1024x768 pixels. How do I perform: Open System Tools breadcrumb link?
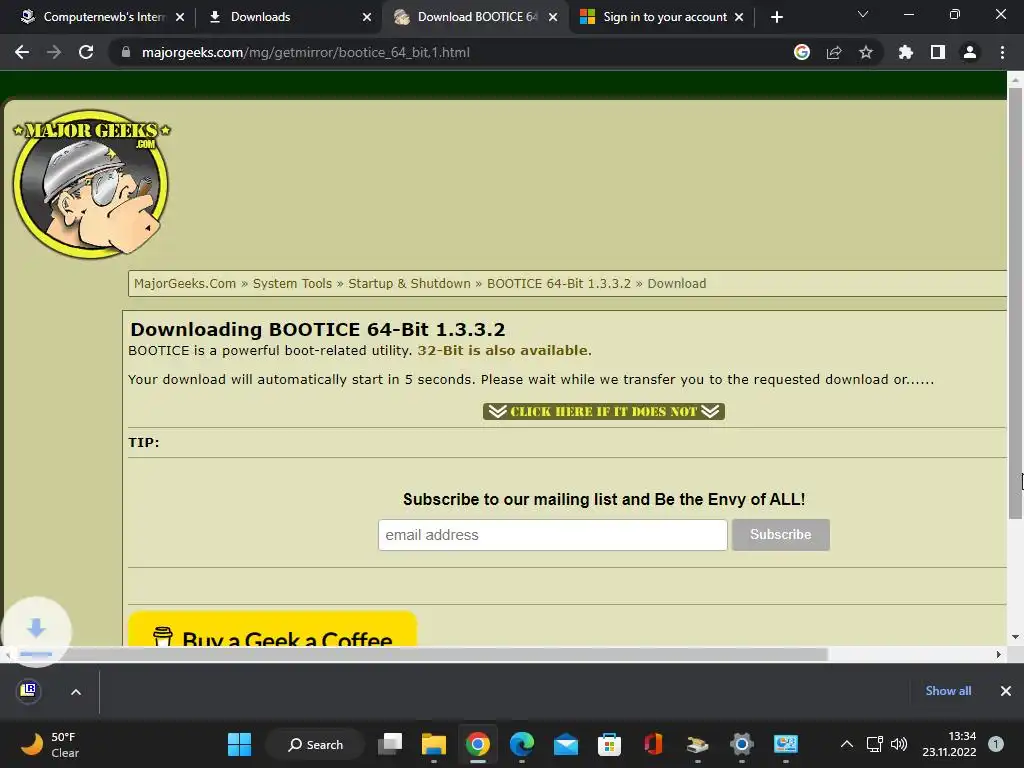tap(292, 283)
